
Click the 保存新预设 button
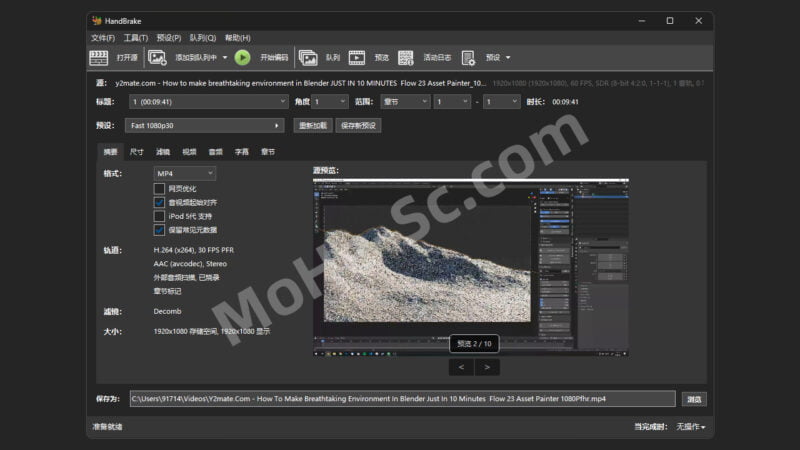click(358, 126)
